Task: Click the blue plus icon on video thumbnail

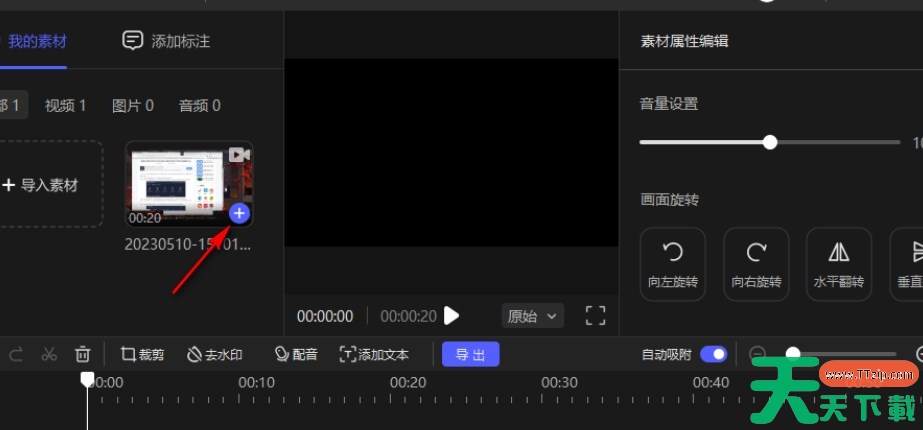Action: click(x=239, y=213)
